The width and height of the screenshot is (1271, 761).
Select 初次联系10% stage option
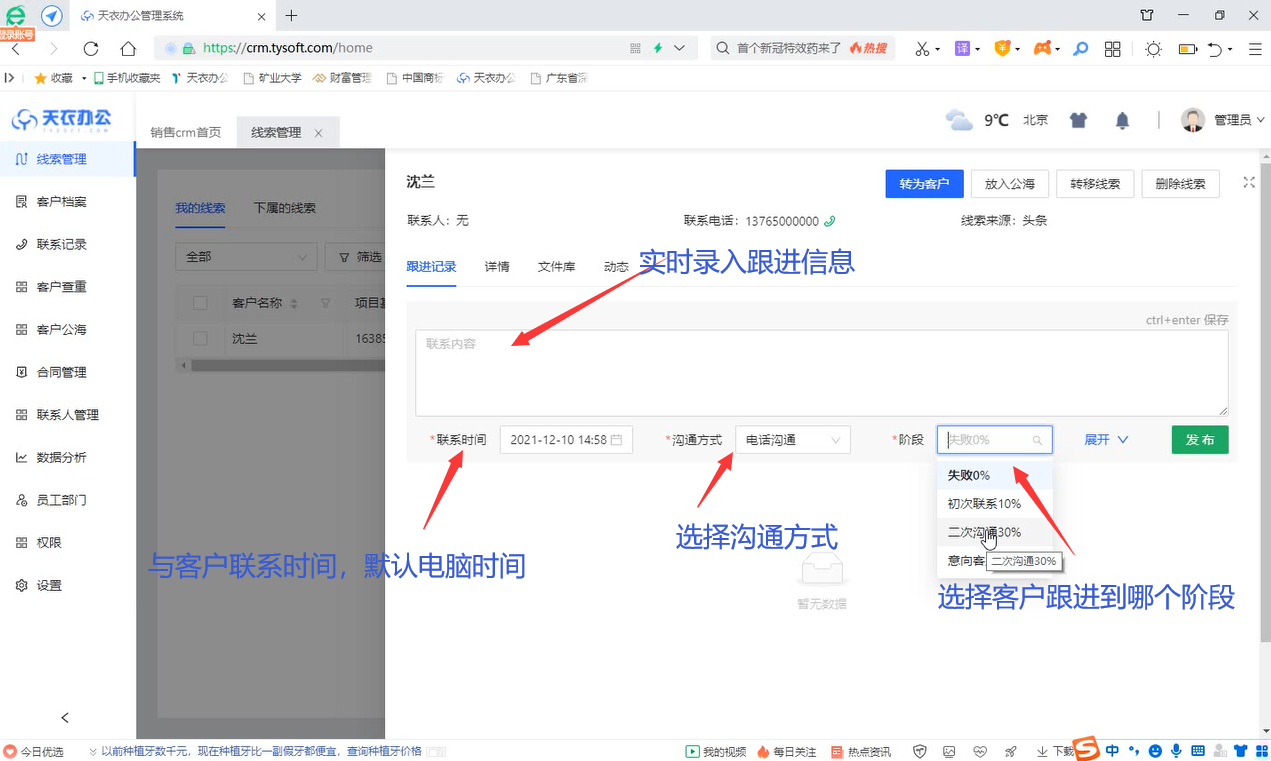(x=995, y=504)
